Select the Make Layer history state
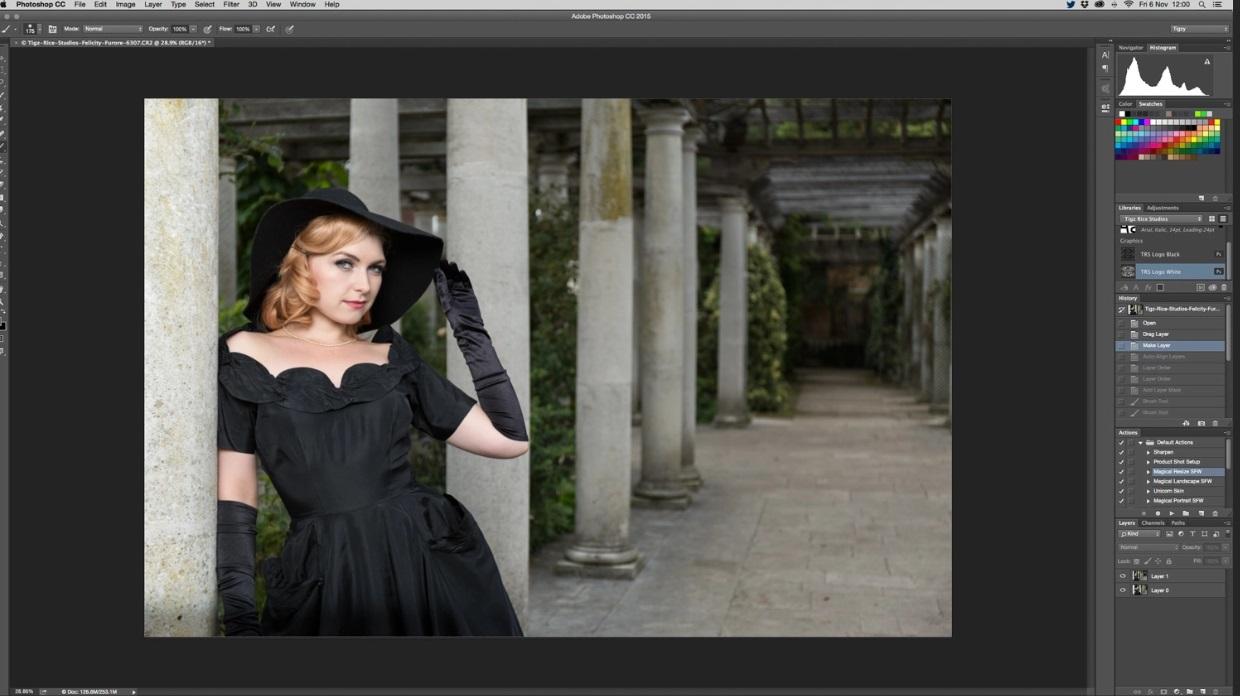The height and width of the screenshot is (696, 1240). point(1170,345)
